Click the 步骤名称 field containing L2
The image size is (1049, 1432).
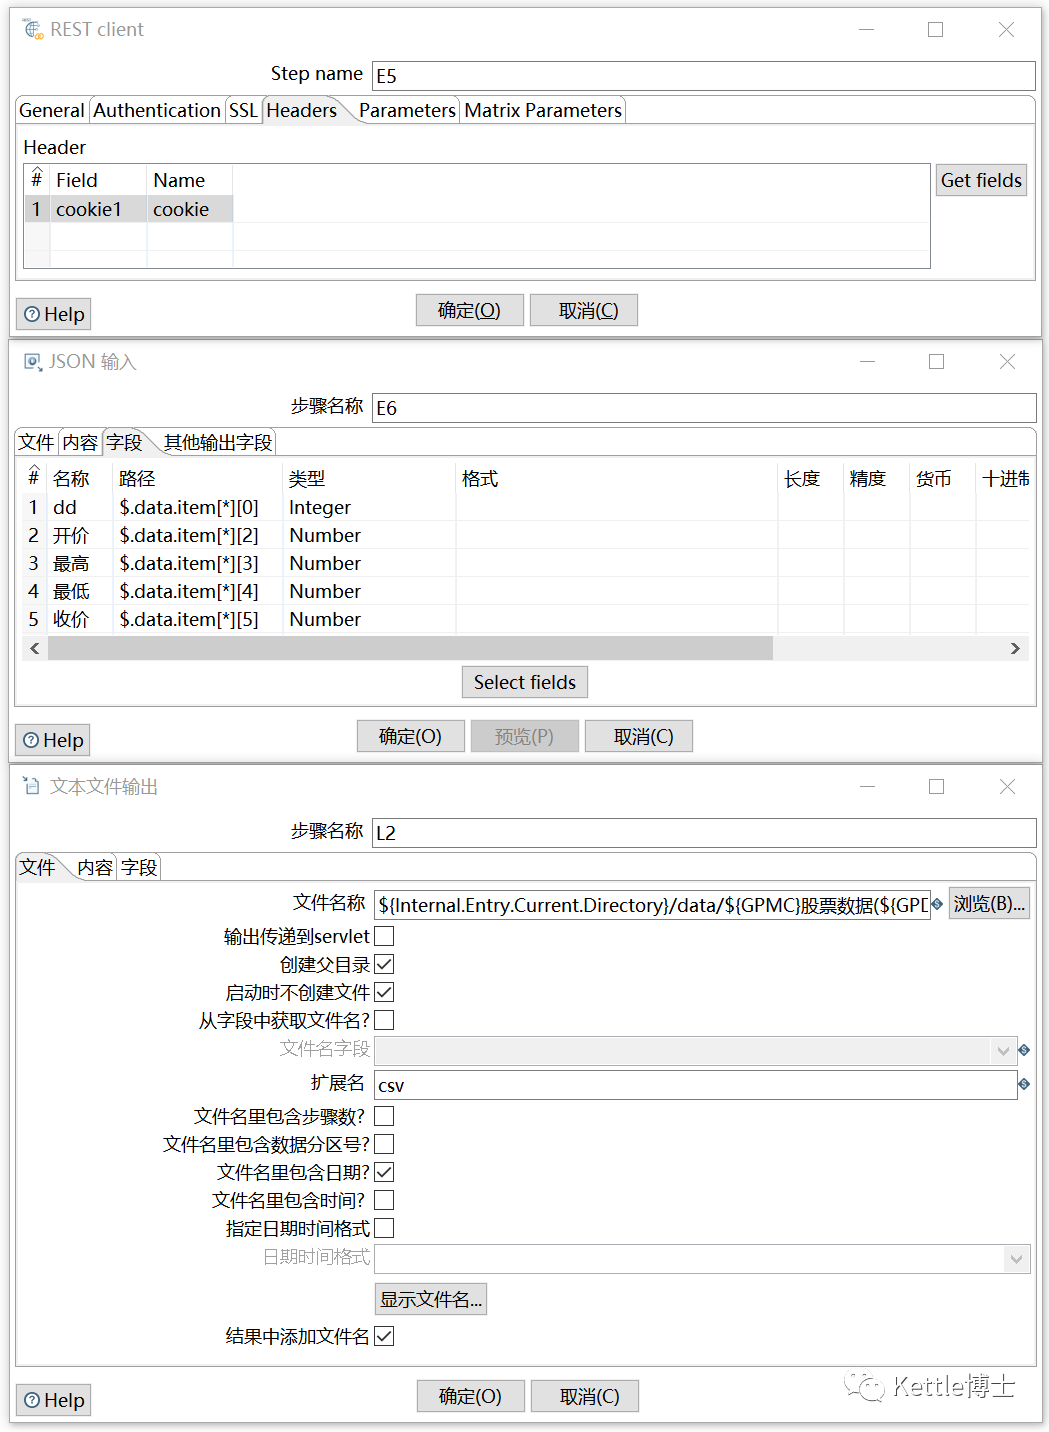pyautogui.click(x=704, y=833)
